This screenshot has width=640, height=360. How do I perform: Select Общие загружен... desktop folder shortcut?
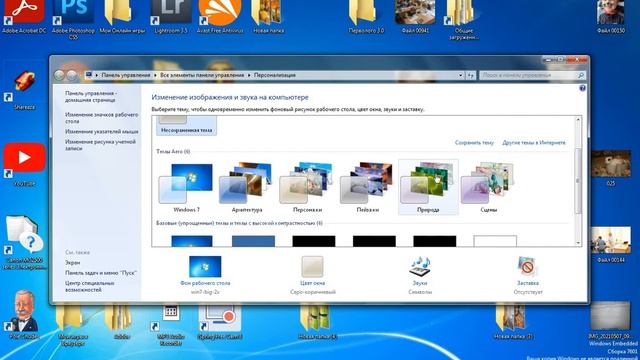point(463,20)
